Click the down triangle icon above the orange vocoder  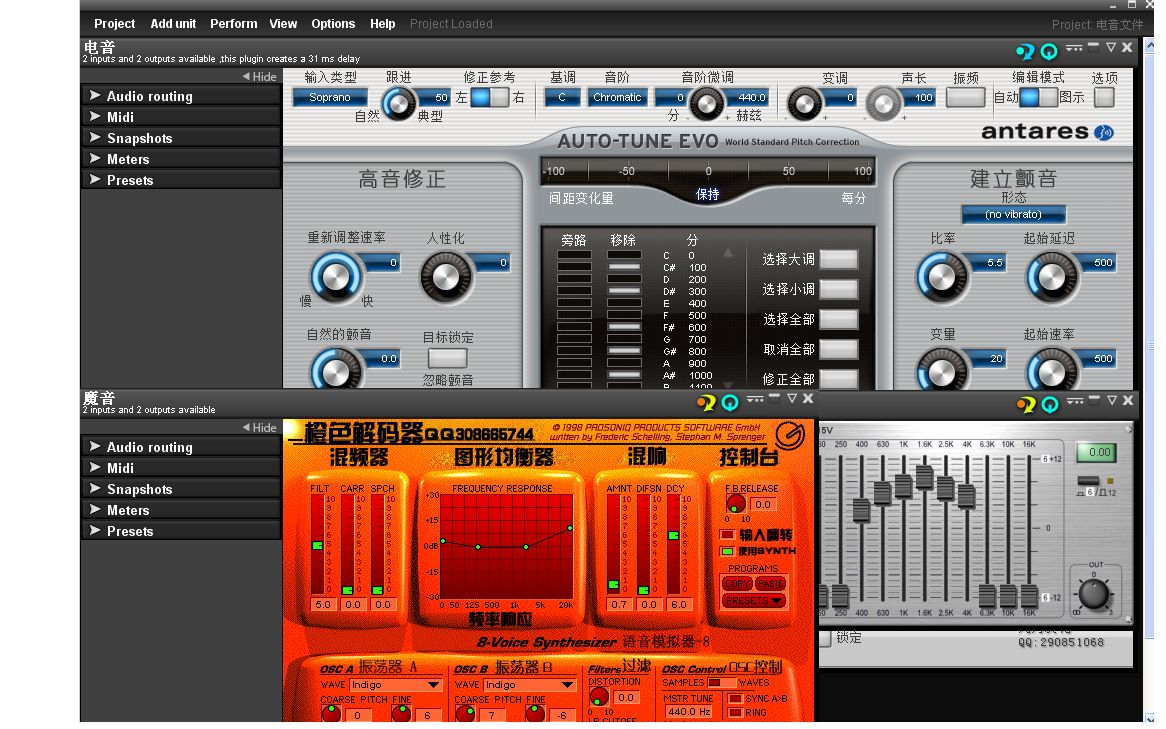[792, 399]
